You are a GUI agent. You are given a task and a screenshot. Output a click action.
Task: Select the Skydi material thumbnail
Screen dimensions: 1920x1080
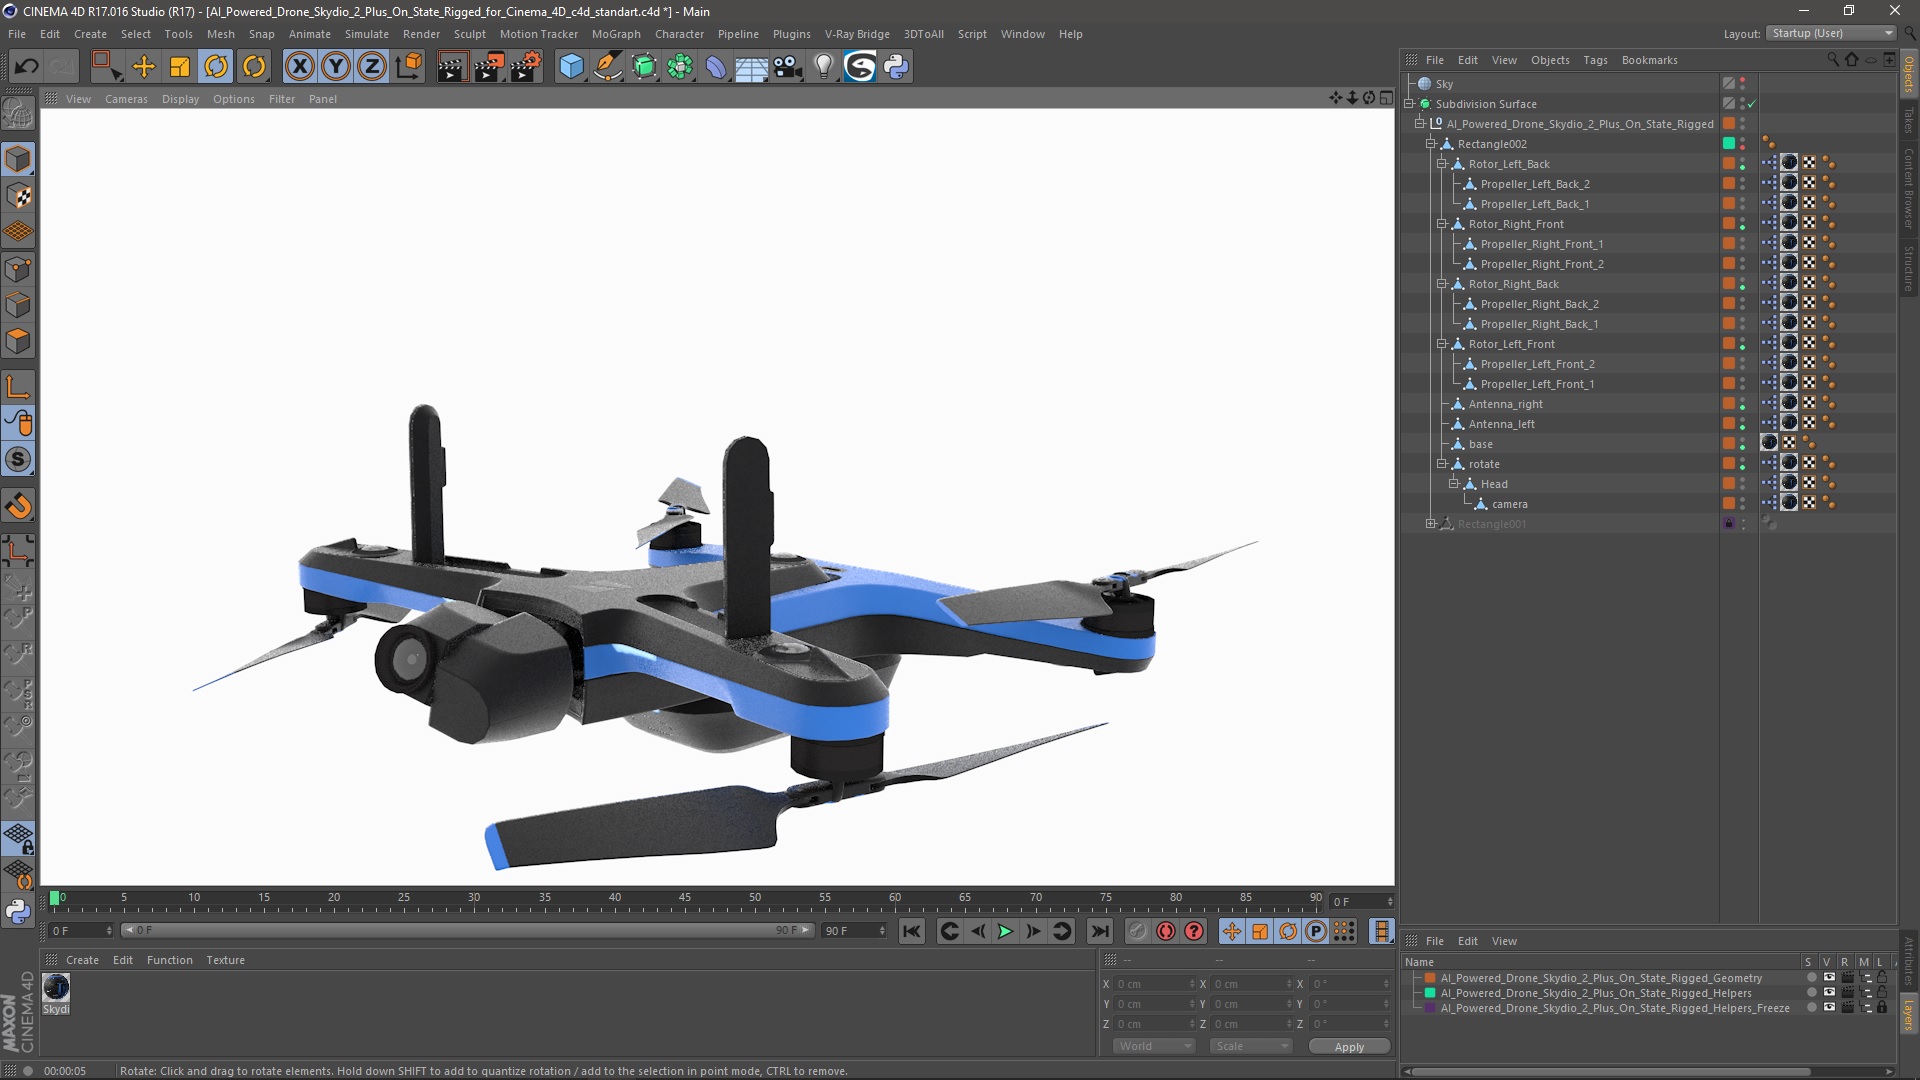(56, 988)
